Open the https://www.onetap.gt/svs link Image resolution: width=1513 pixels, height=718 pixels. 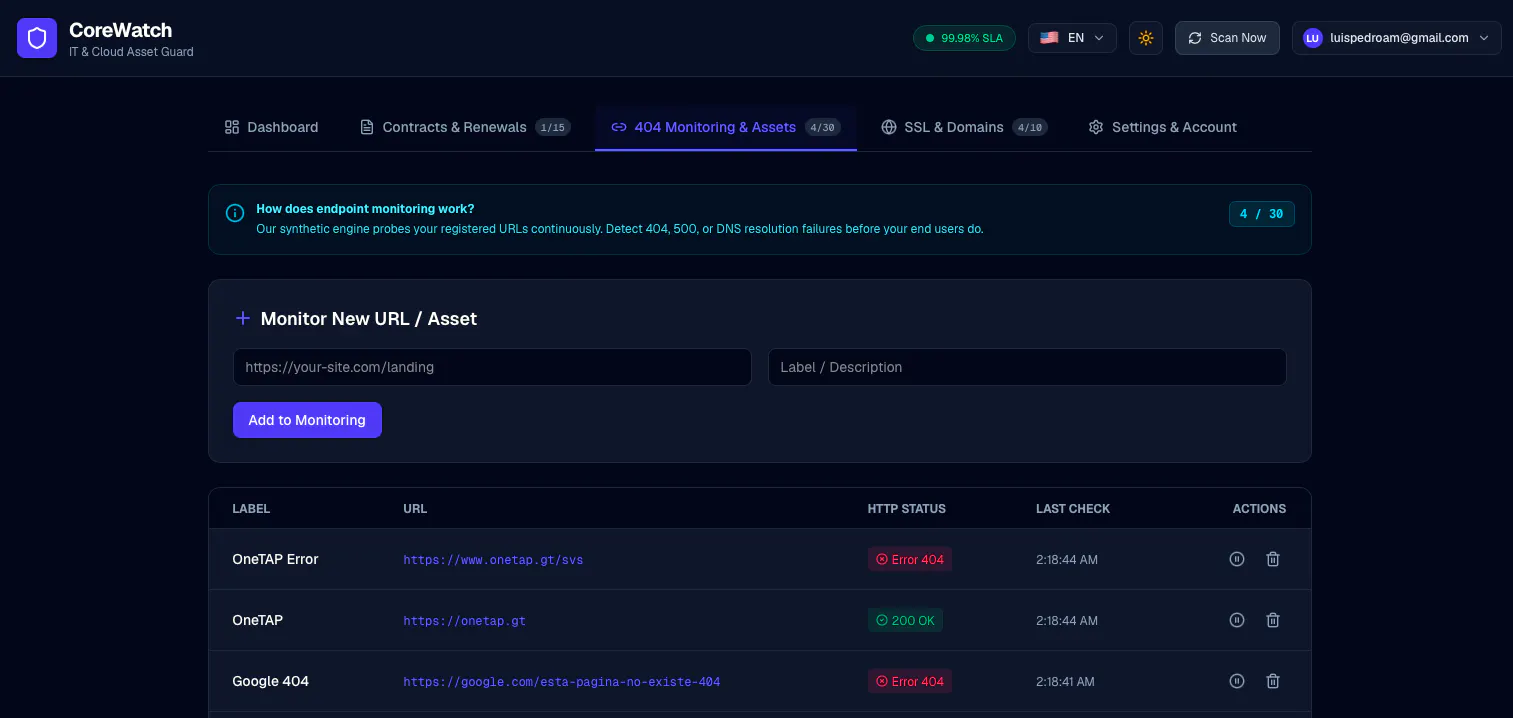(493, 560)
